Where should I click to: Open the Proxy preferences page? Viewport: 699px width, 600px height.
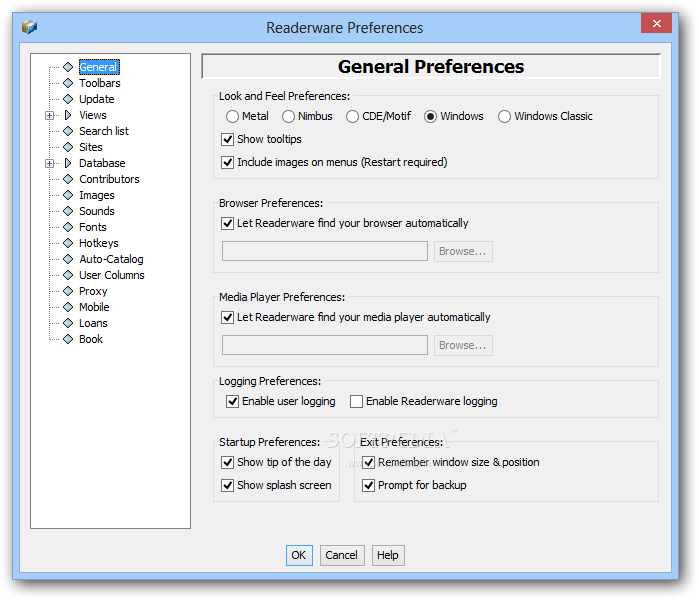(93, 291)
